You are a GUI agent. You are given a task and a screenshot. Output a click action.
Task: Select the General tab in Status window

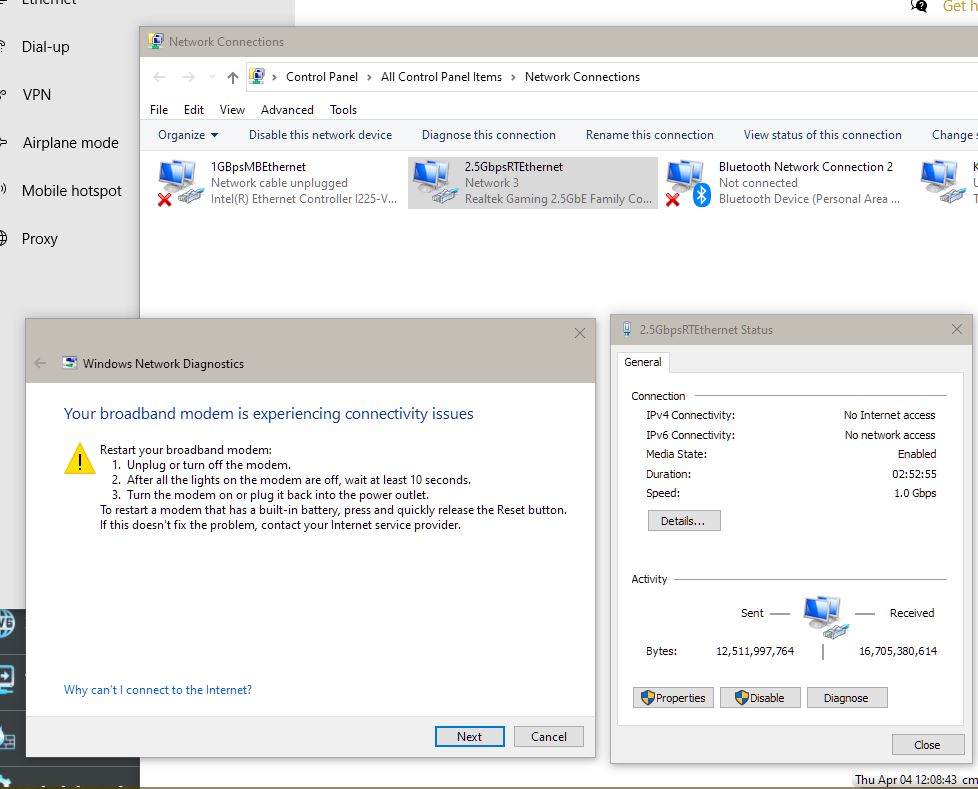(643, 362)
